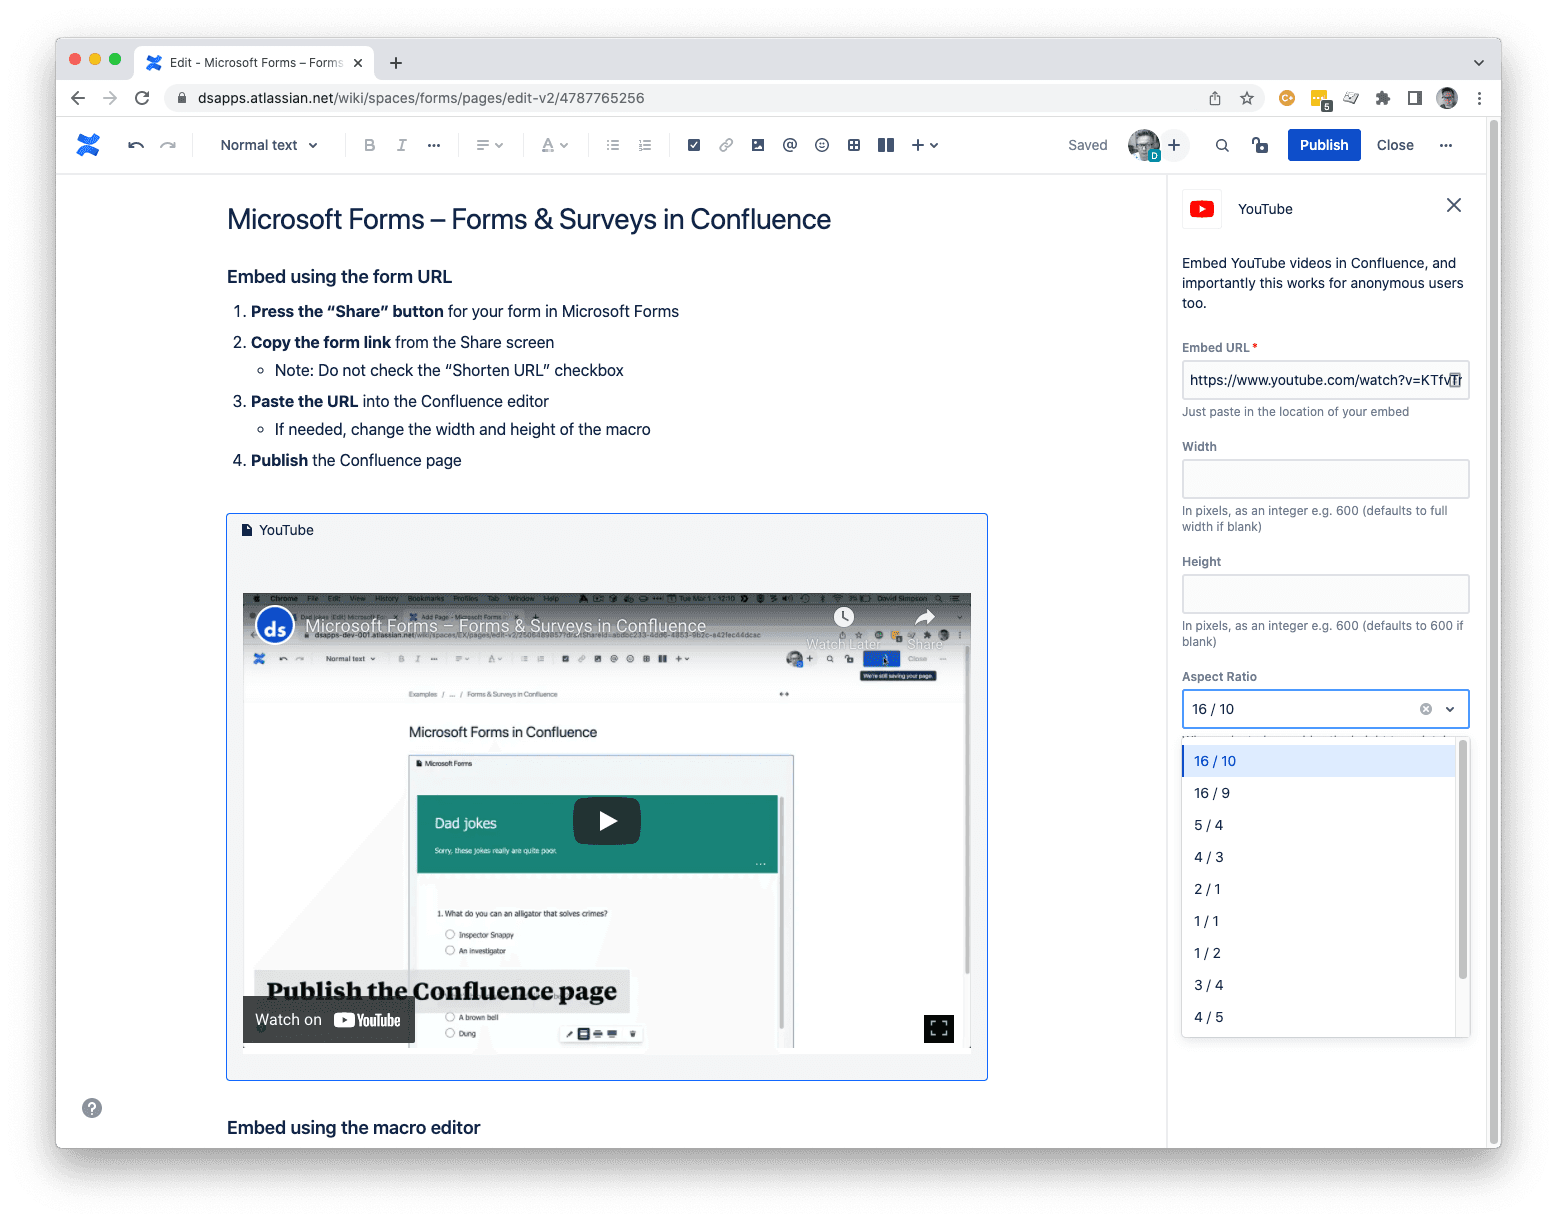The image size is (1557, 1222).
Task: Insert an action item checkbox
Action: [694, 145]
